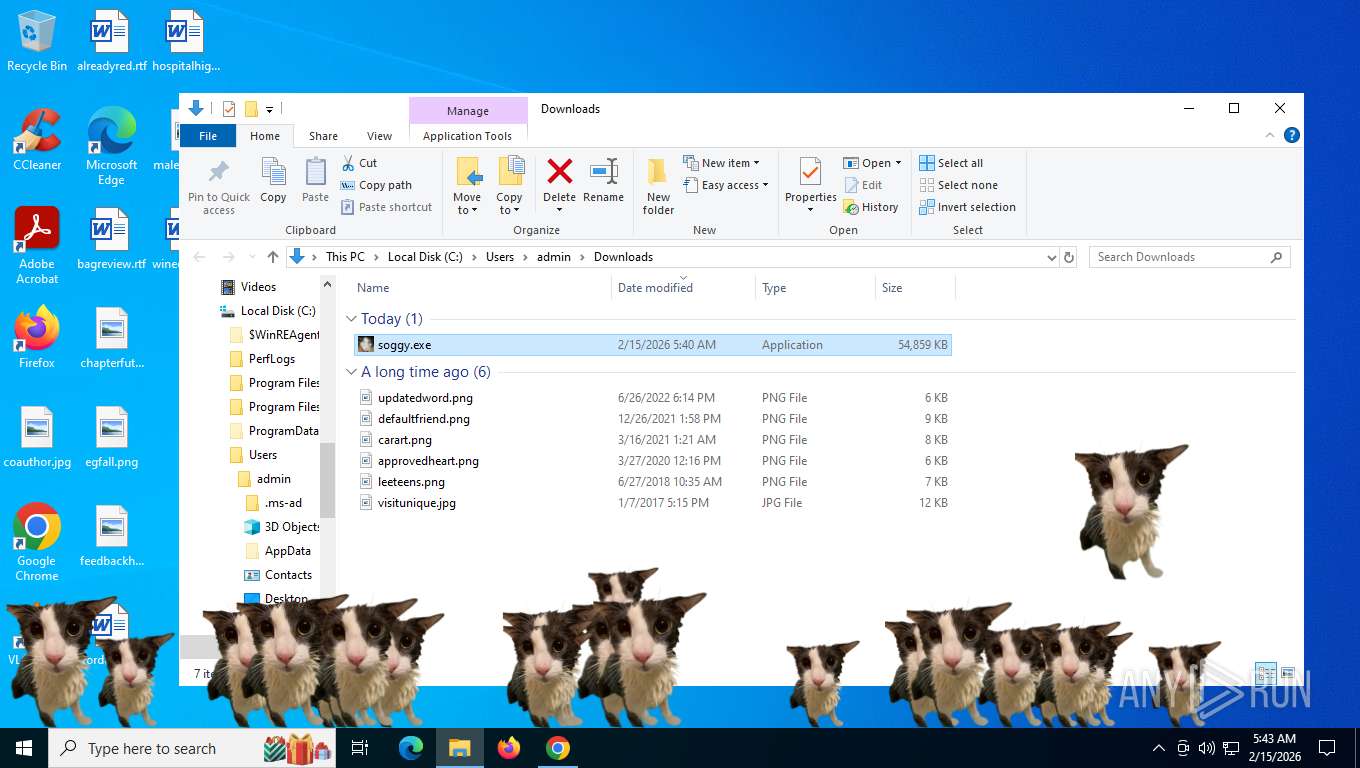The image size is (1360, 768).
Task: Switch to the Share ribbon tab
Action: coord(323,136)
